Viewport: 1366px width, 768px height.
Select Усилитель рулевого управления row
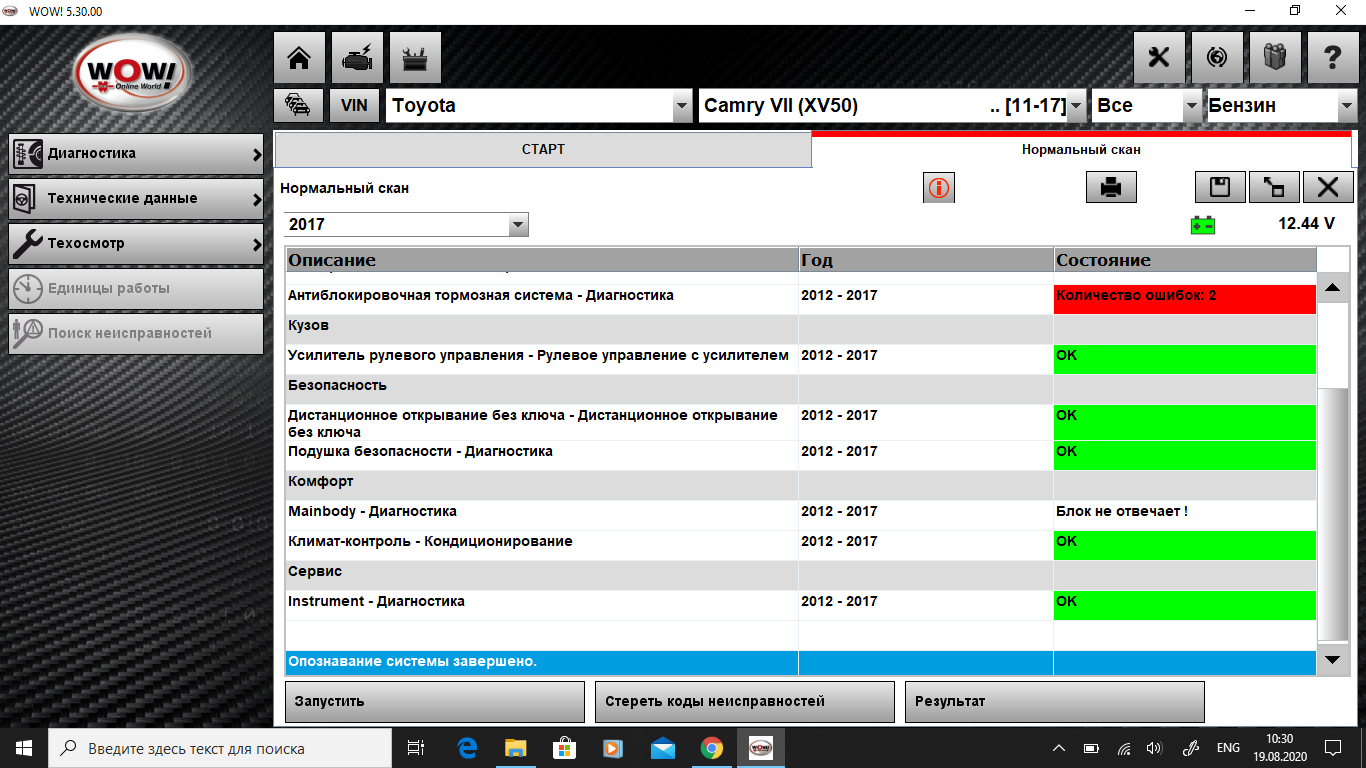[x=801, y=359]
